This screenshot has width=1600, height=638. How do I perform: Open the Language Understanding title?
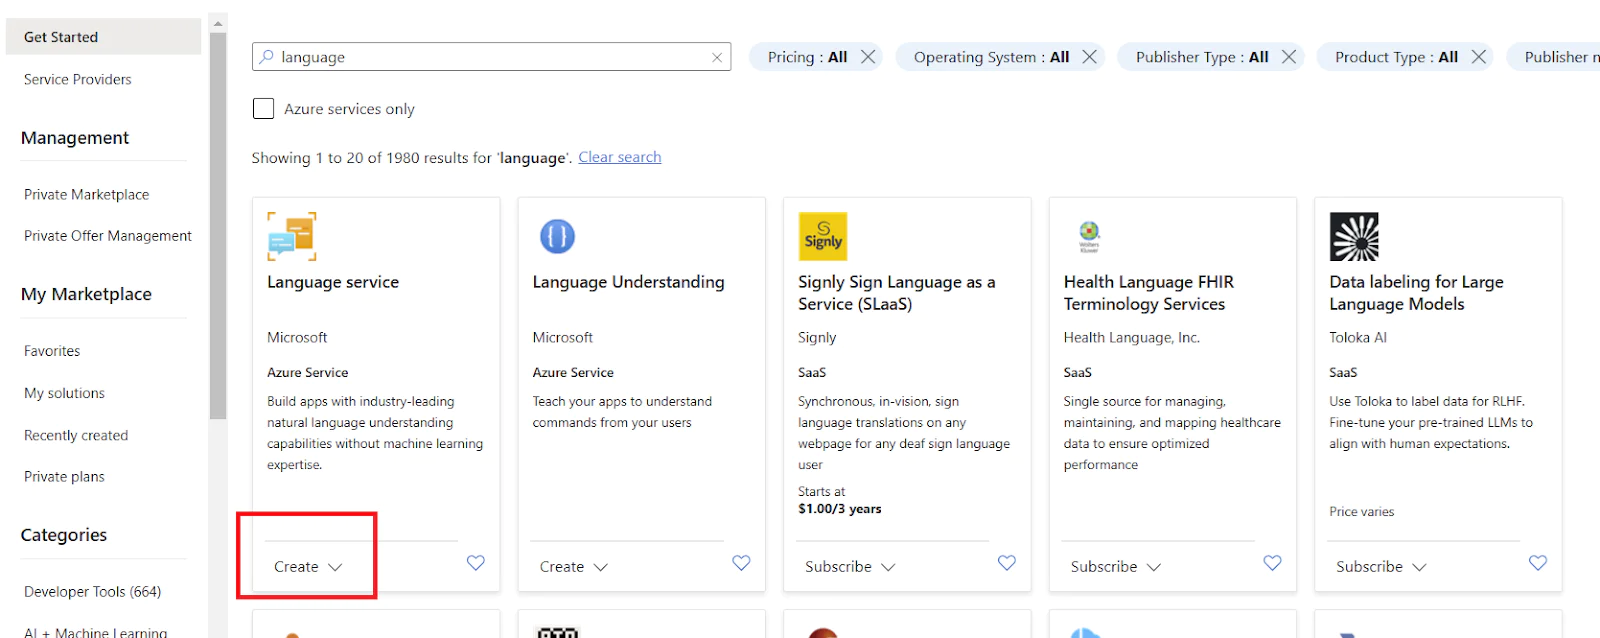coord(628,282)
